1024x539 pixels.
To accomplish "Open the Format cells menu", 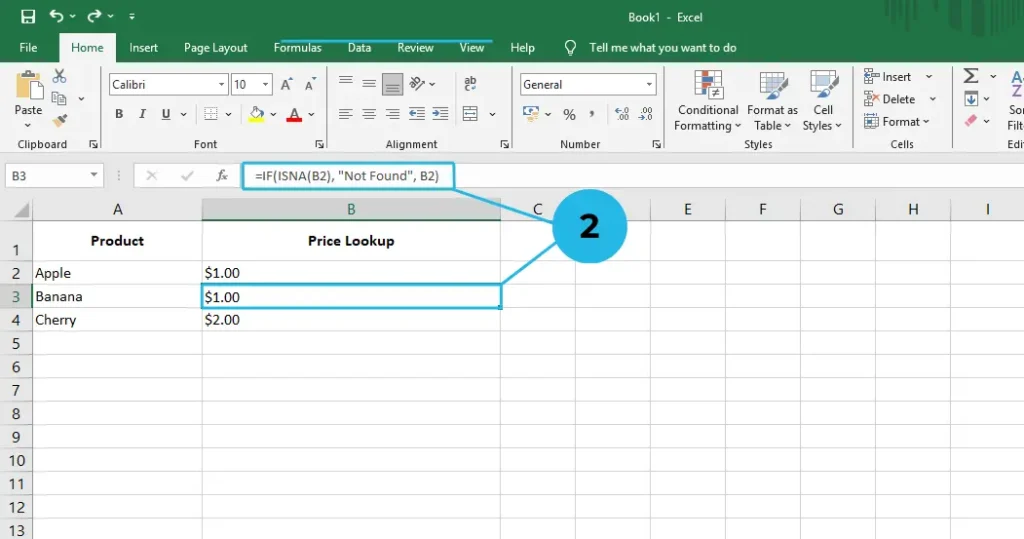I will click(x=896, y=122).
